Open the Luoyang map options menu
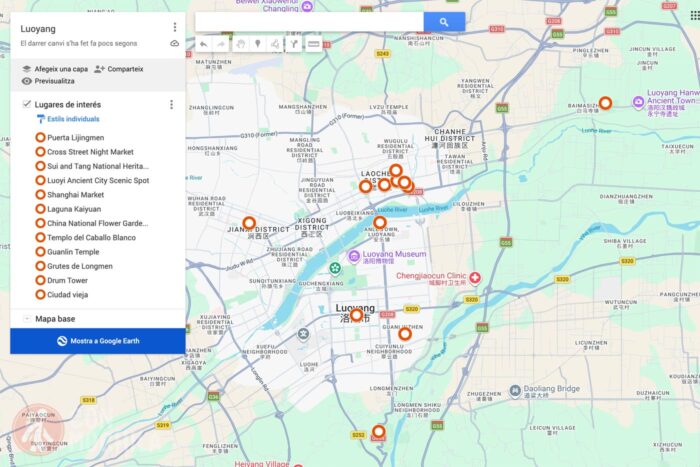The image size is (700, 467). 175,28
